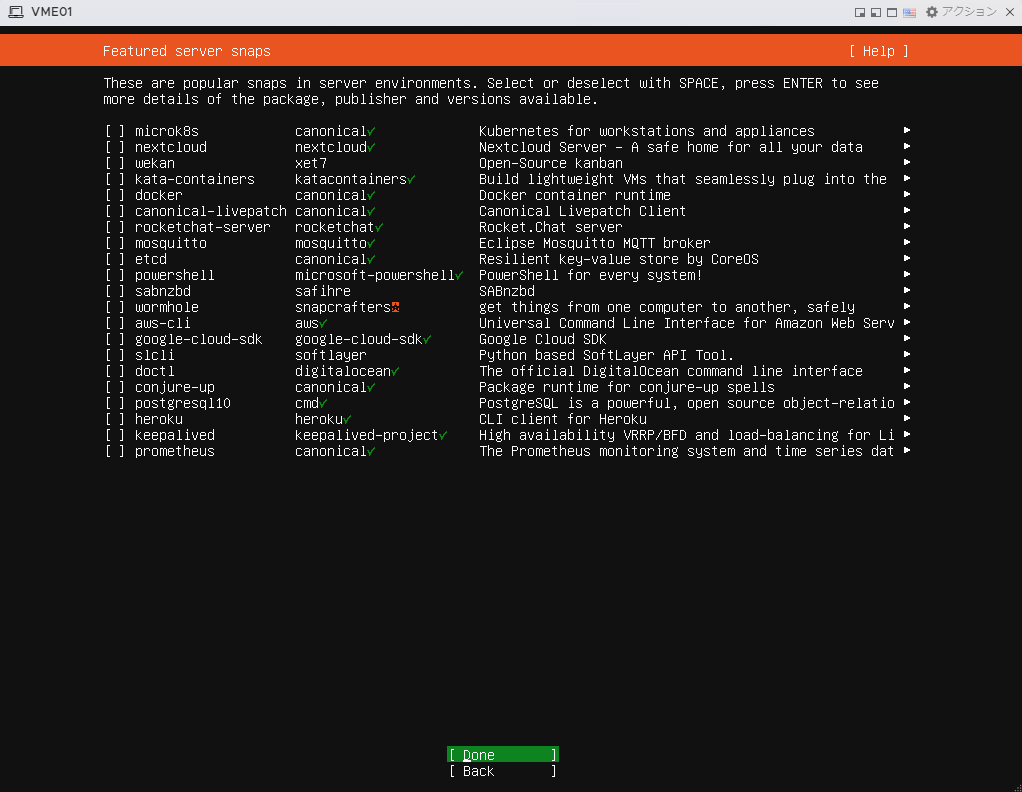Close the VME01 console window
The height and width of the screenshot is (792, 1022).
(x=1010, y=12)
